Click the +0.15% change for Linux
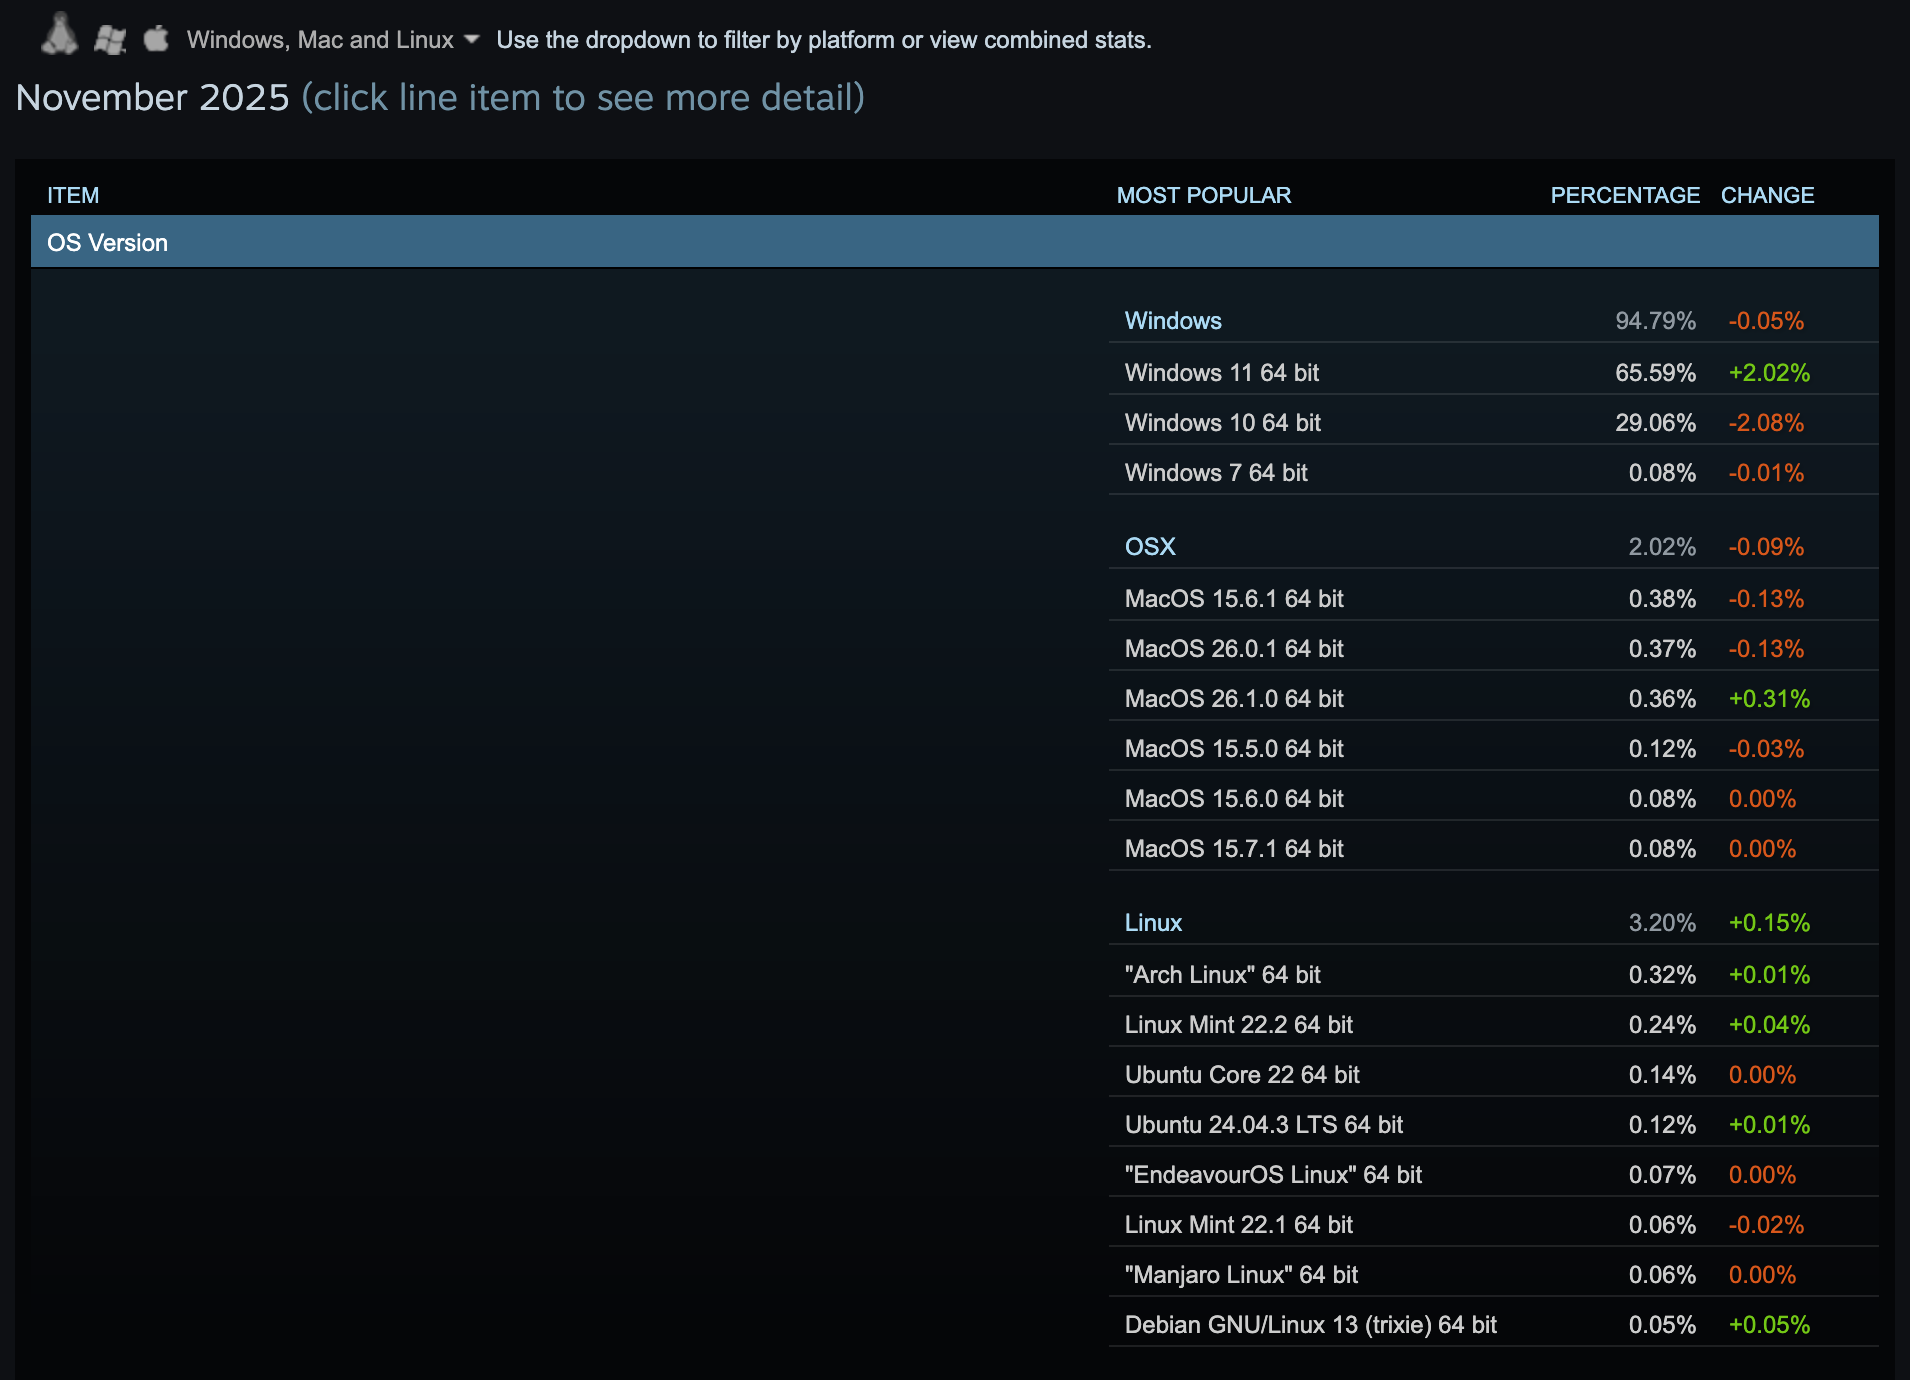Screen dimensions: 1910x1380 (x=1769, y=923)
